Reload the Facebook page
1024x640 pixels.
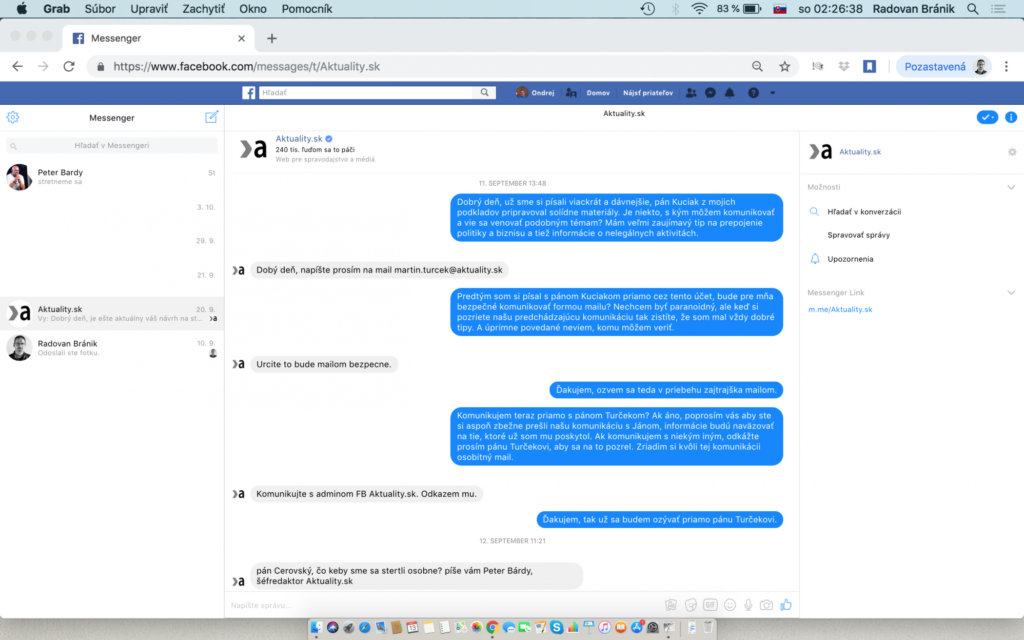pyautogui.click(x=69, y=66)
